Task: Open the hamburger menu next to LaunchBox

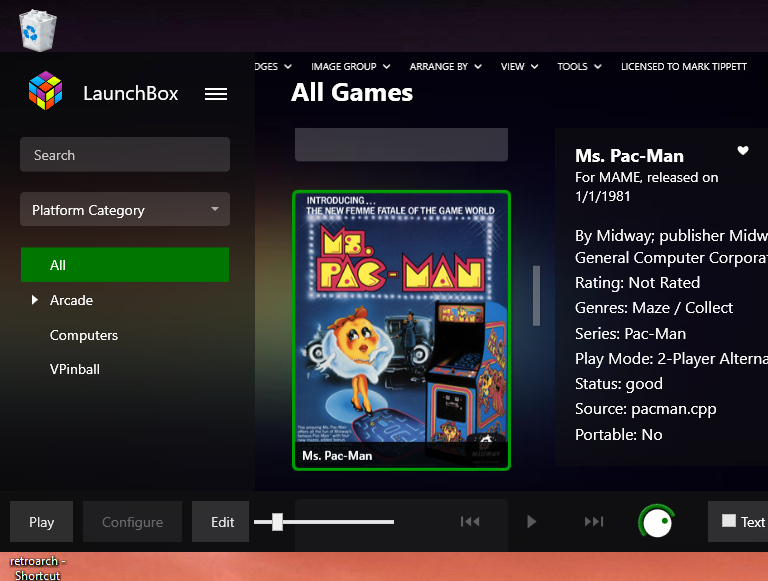Action: [216, 94]
